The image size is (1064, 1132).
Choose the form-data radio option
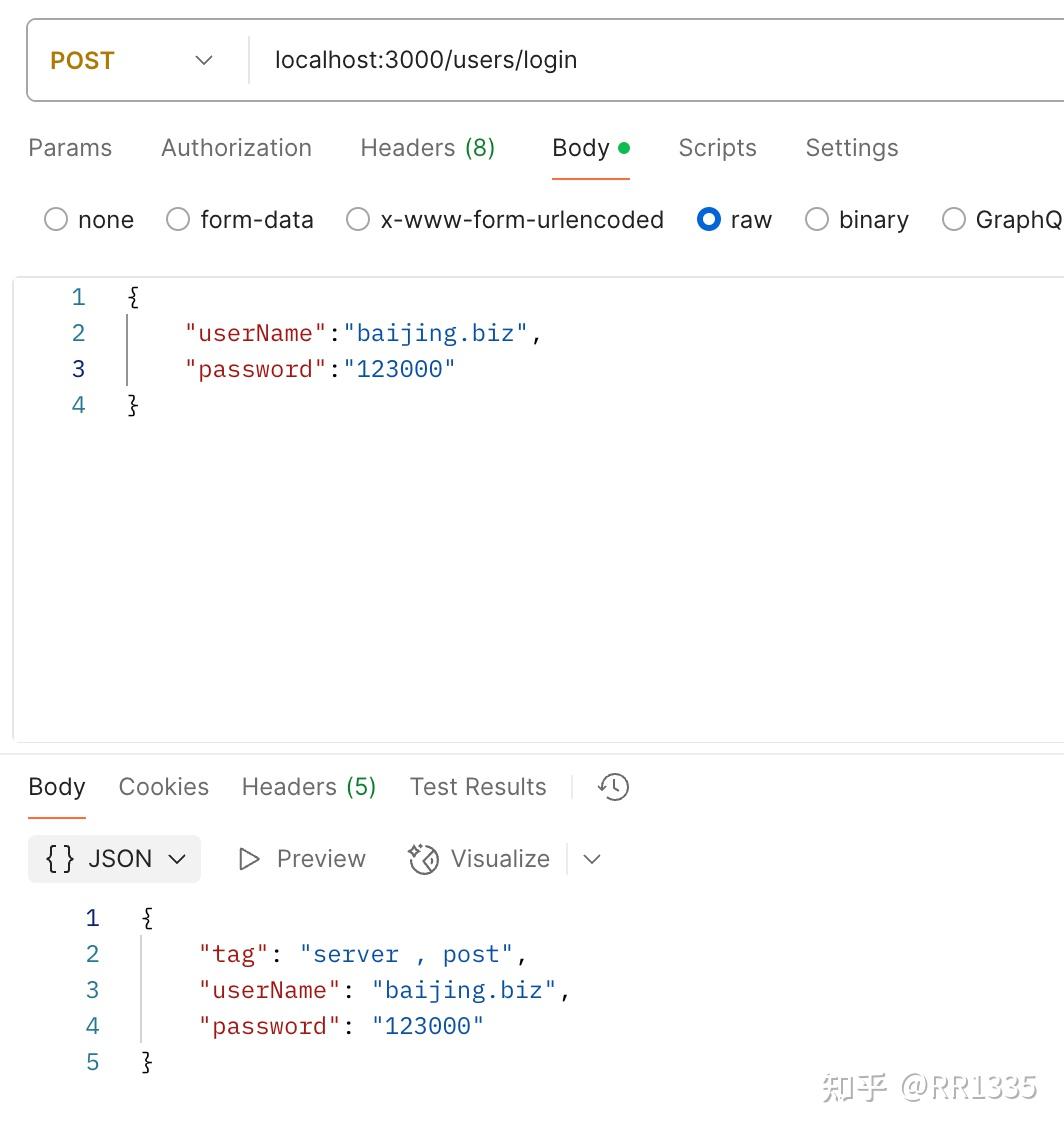[x=178, y=220]
